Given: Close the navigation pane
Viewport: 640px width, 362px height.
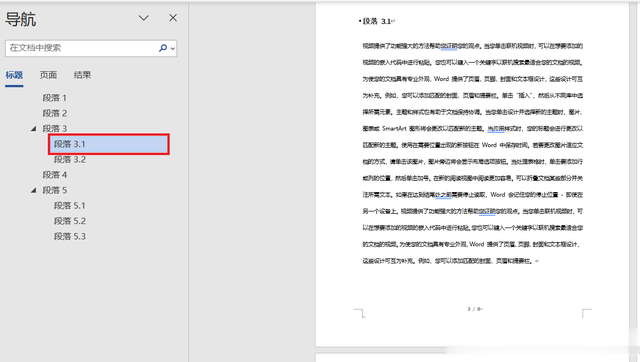Looking at the screenshot, I should (173, 18).
